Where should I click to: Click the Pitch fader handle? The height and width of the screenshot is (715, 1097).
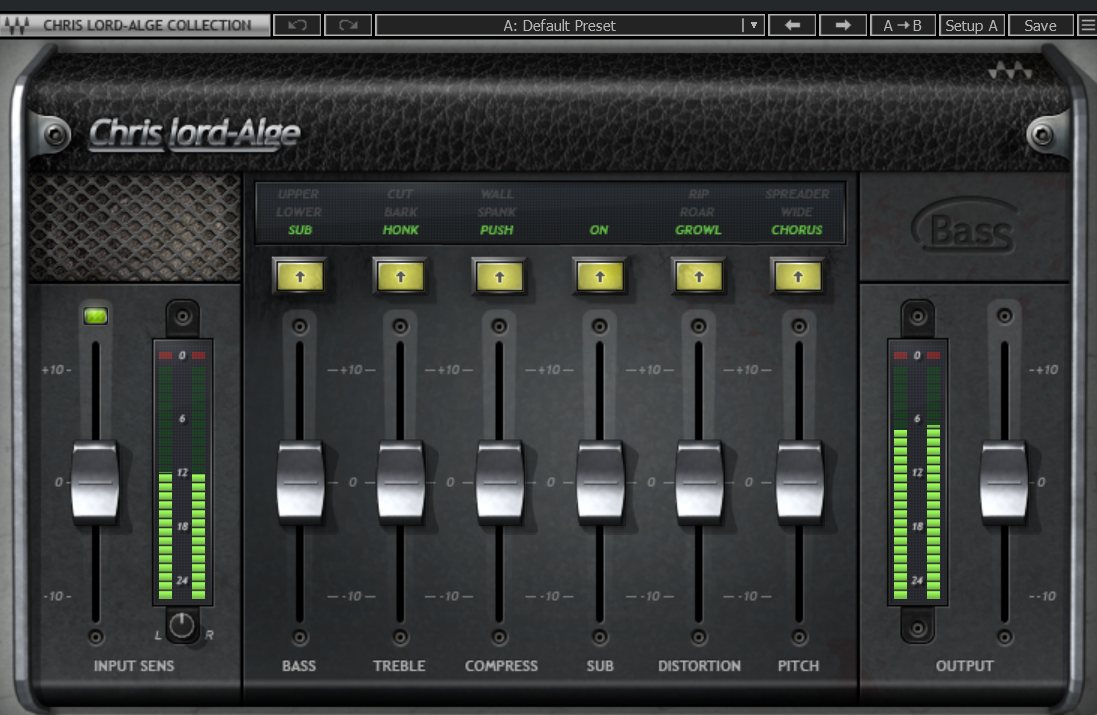(799, 481)
